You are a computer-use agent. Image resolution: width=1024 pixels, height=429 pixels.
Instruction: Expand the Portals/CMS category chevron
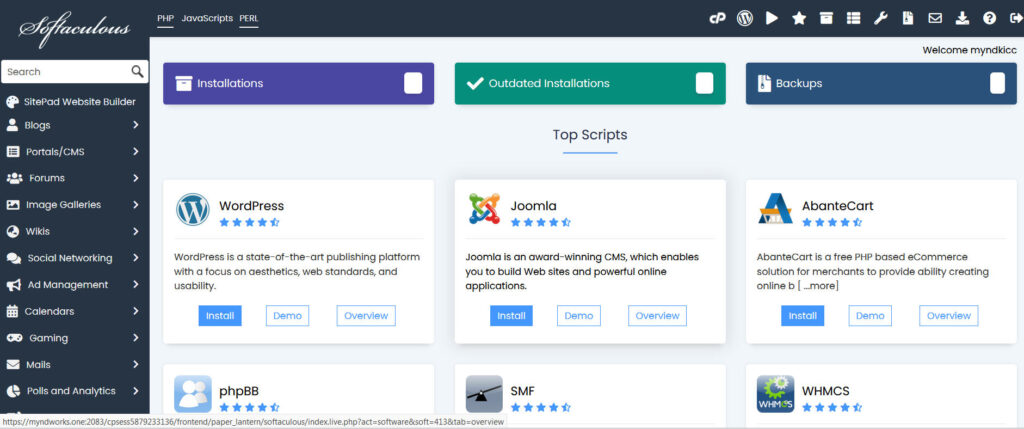[x=135, y=151]
